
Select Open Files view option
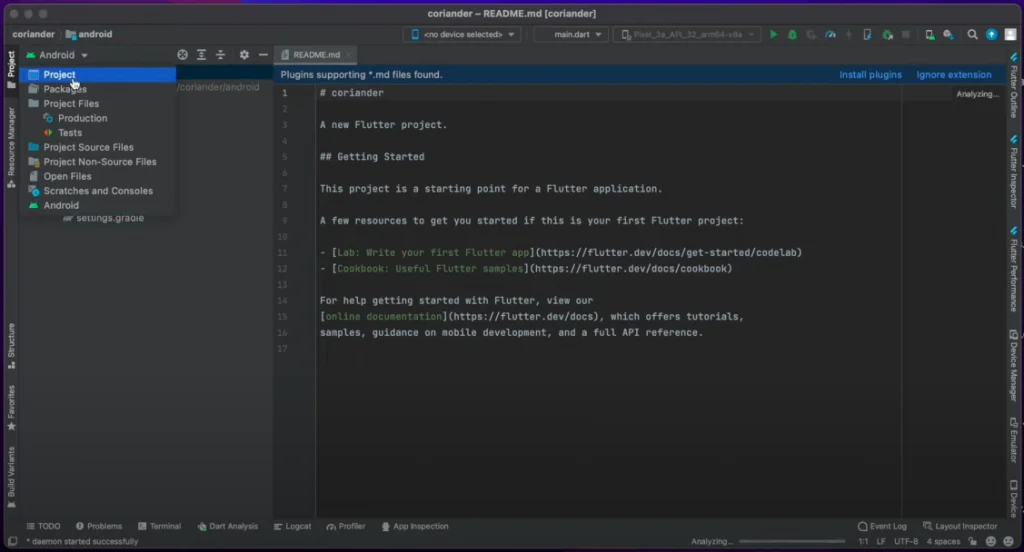(98, 176)
